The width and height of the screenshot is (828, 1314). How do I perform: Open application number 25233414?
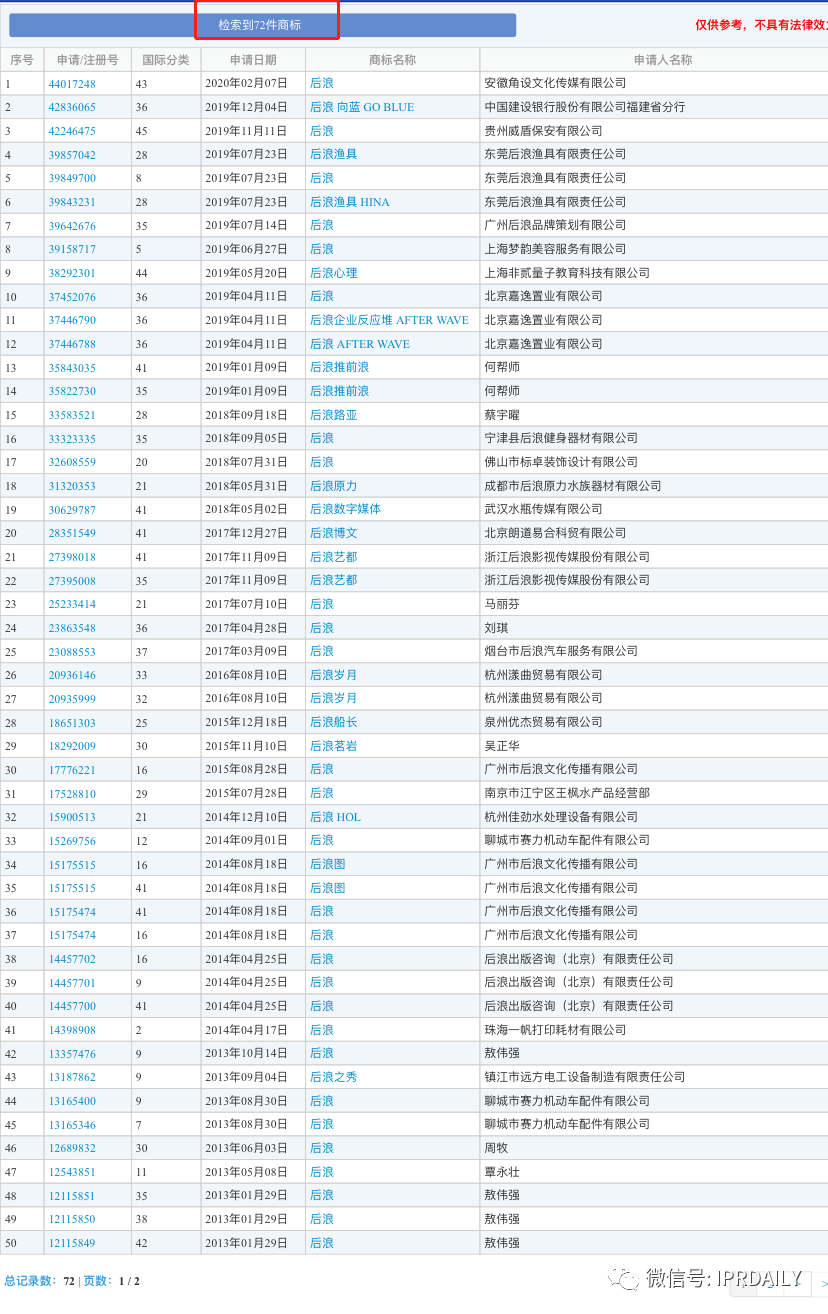(x=72, y=604)
